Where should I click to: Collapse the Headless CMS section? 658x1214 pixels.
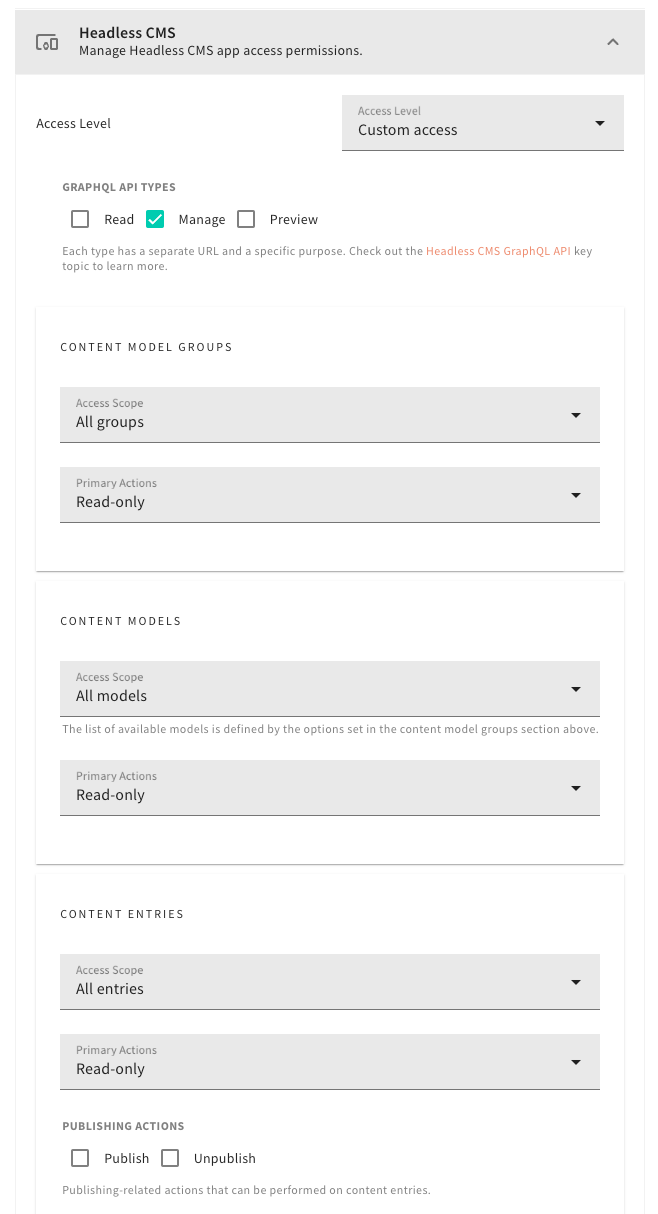pyautogui.click(x=613, y=42)
